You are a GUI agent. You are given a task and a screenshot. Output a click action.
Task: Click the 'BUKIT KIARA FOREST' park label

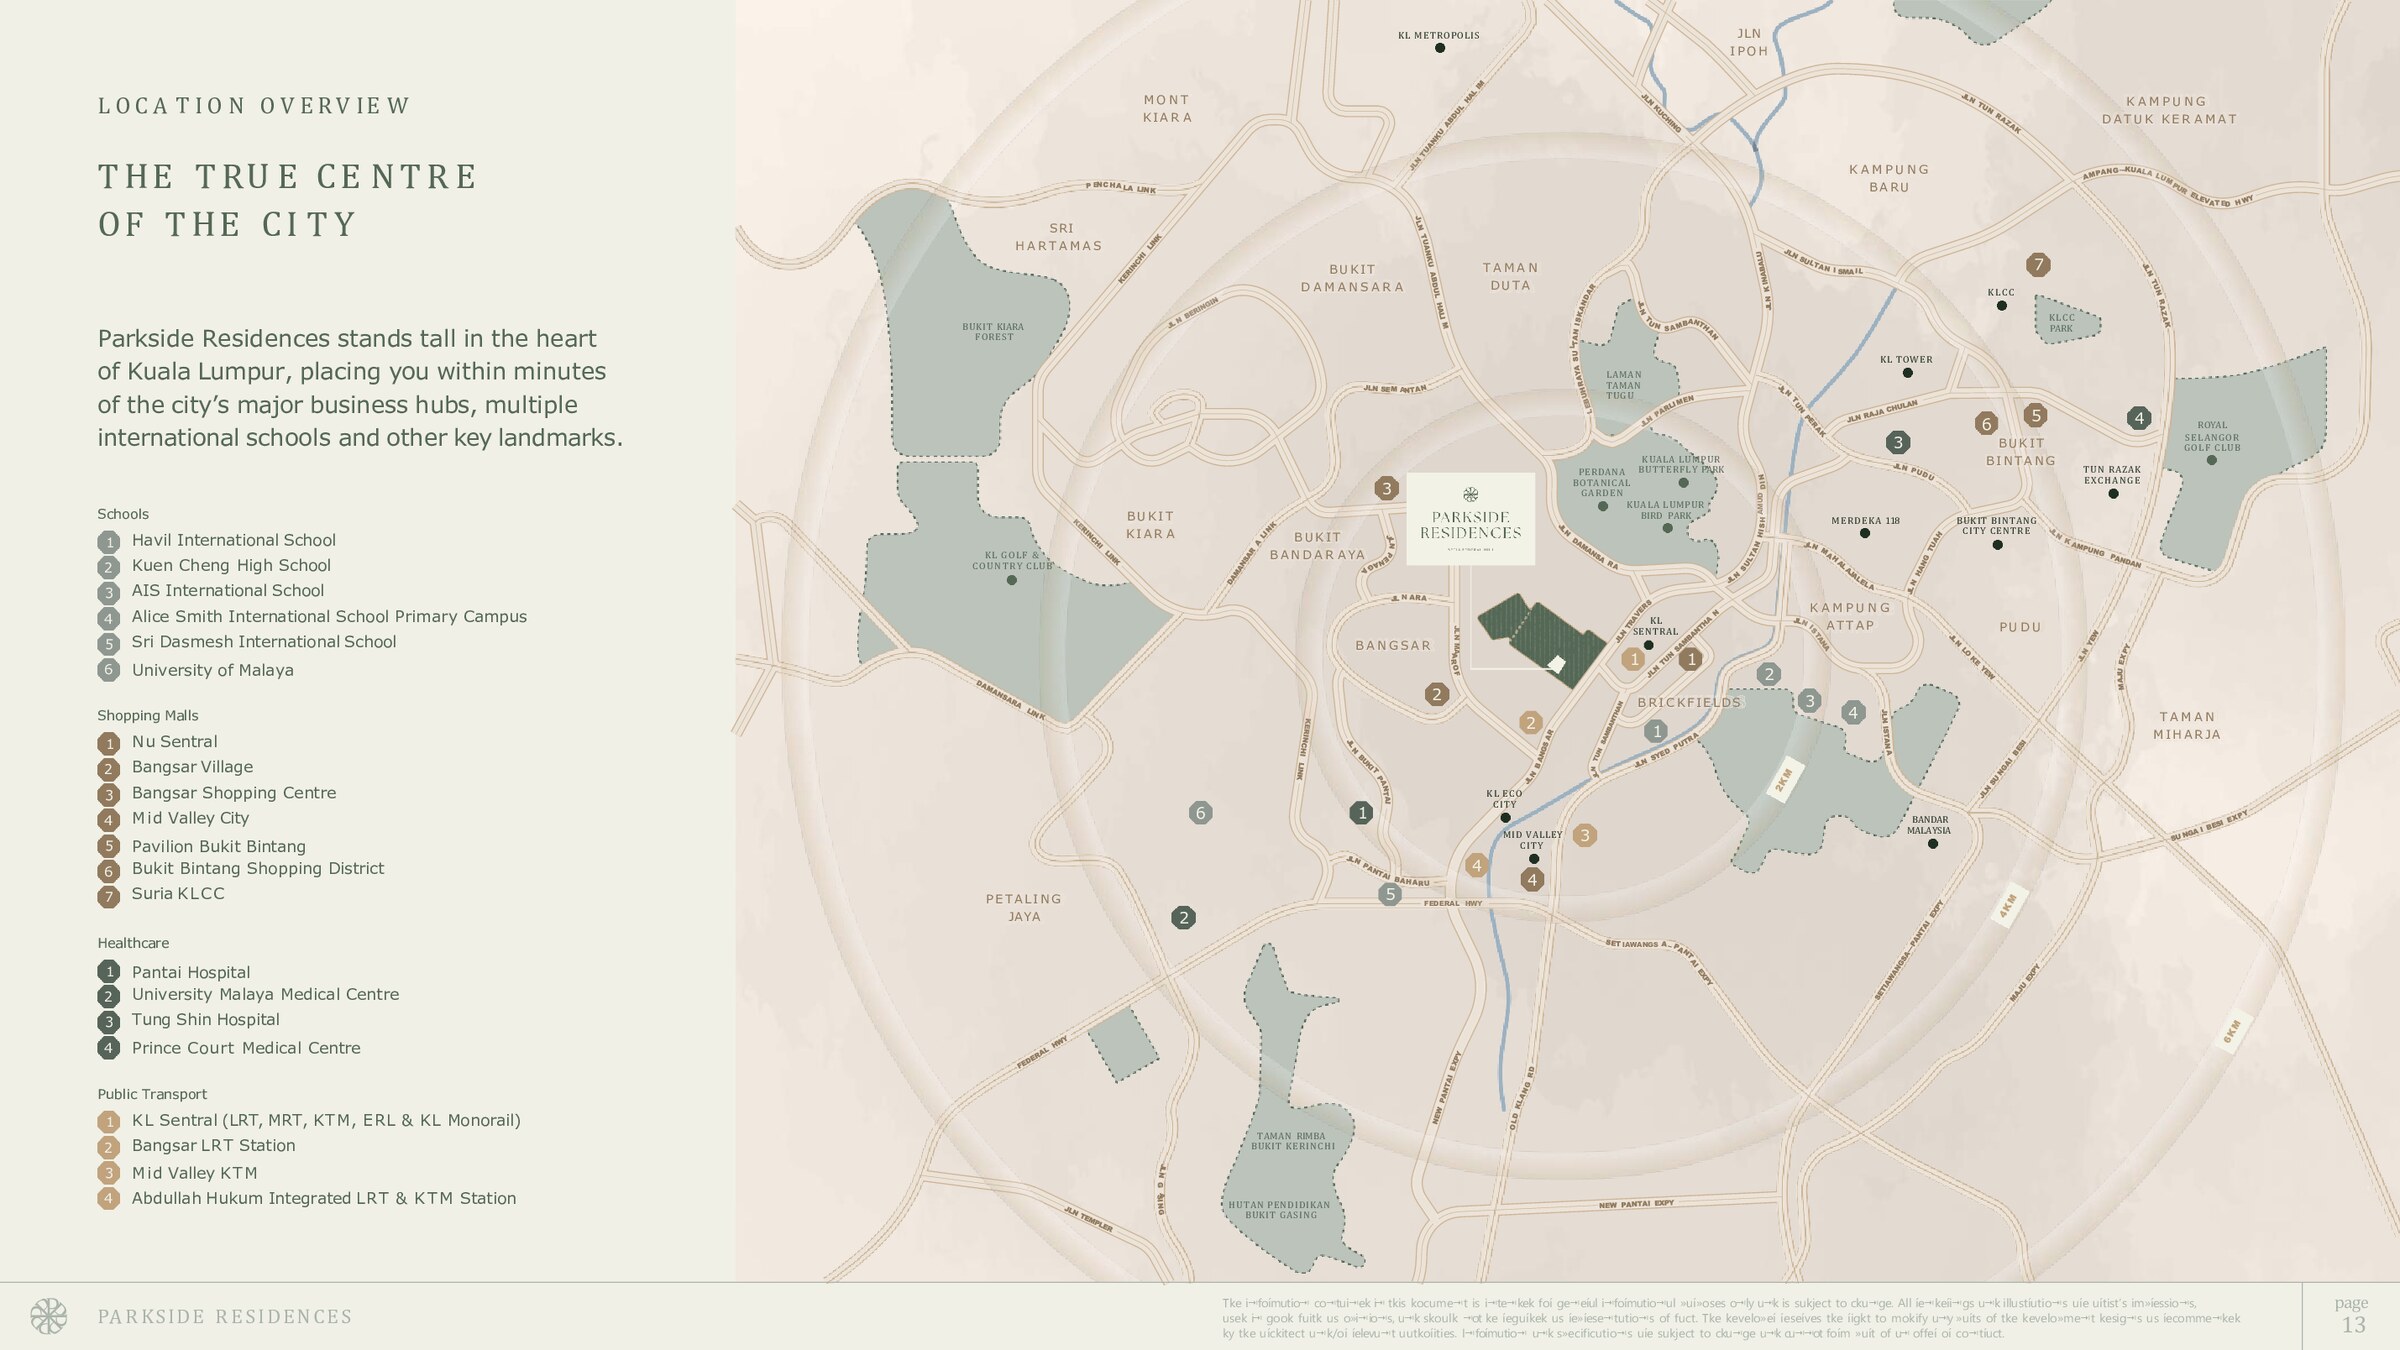[x=993, y=332]
